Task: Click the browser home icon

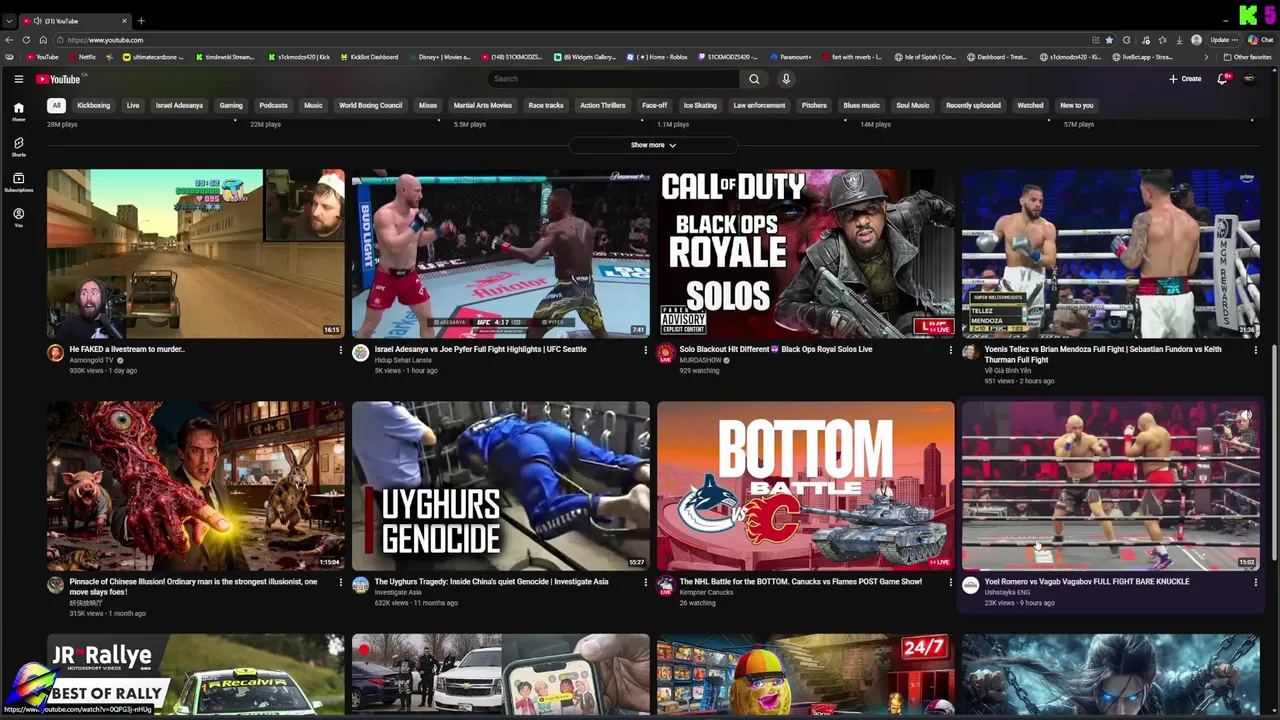Action: (42, 40)
